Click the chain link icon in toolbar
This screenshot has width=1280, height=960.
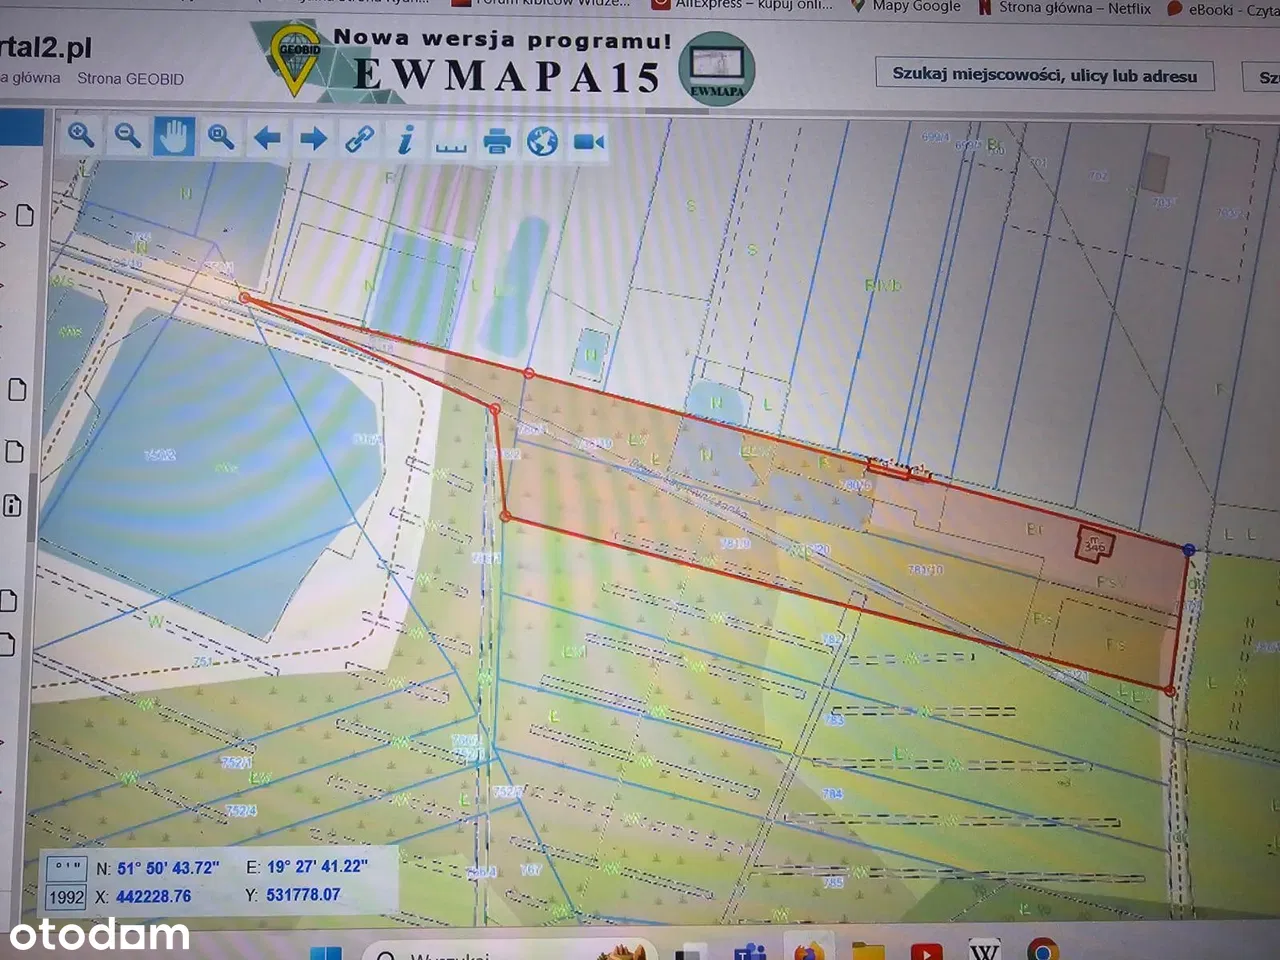tap(359, 139)
